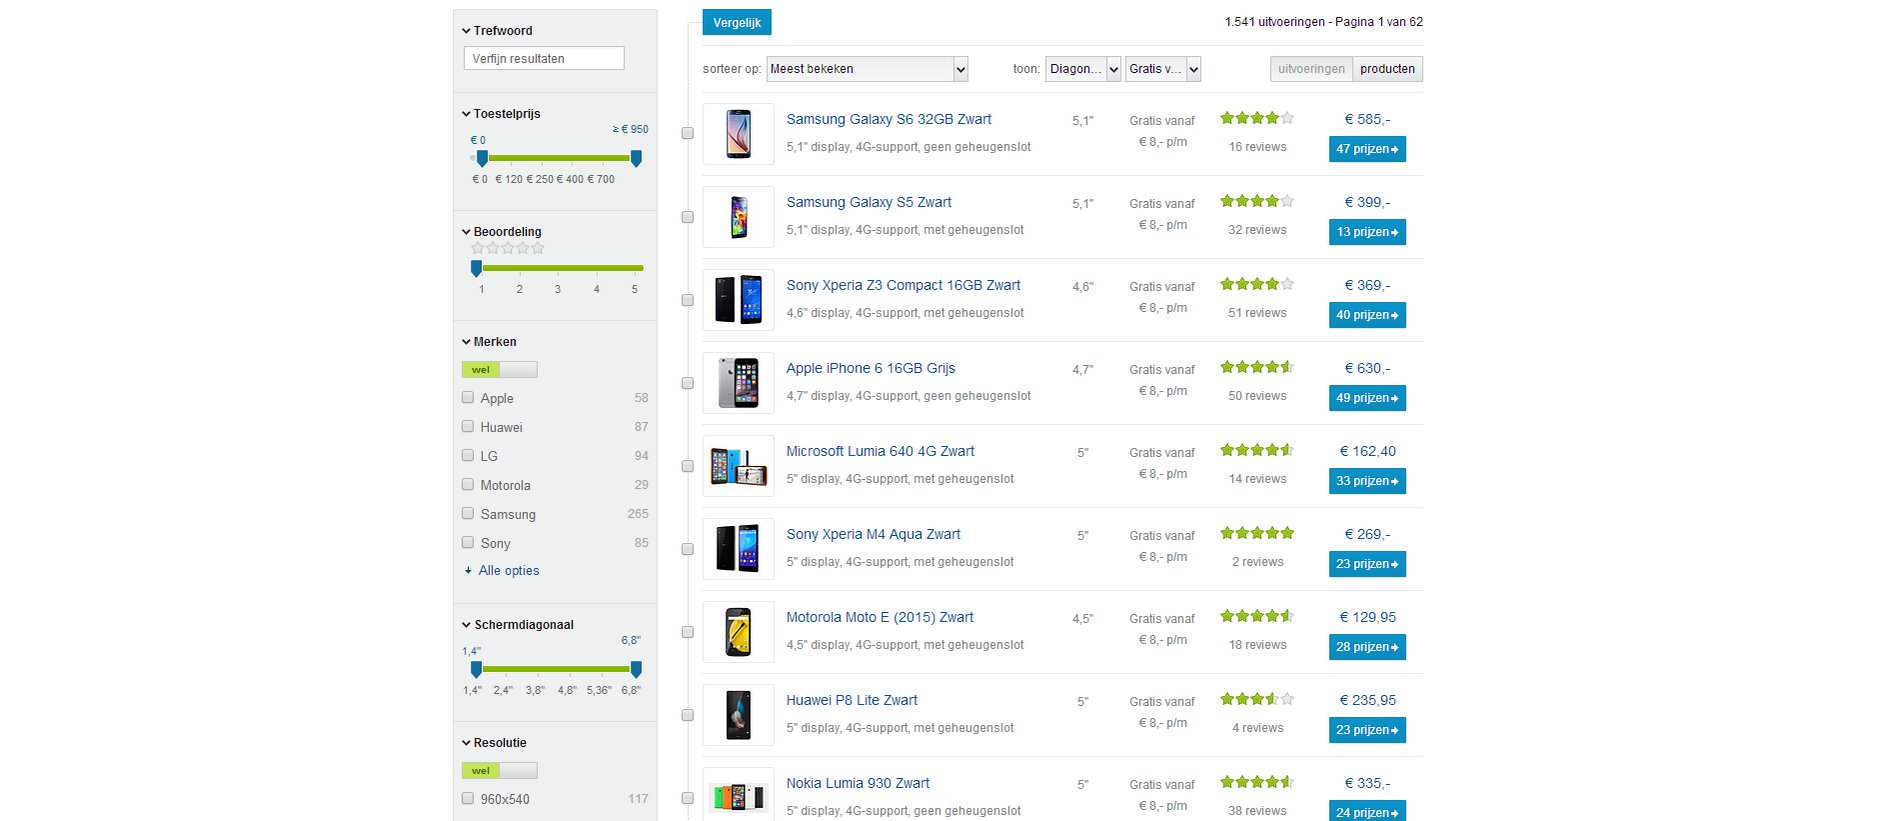Switch to the 'uitvoeringen' view tab
The image size is (1879, 821).
tap(1311, 69)
